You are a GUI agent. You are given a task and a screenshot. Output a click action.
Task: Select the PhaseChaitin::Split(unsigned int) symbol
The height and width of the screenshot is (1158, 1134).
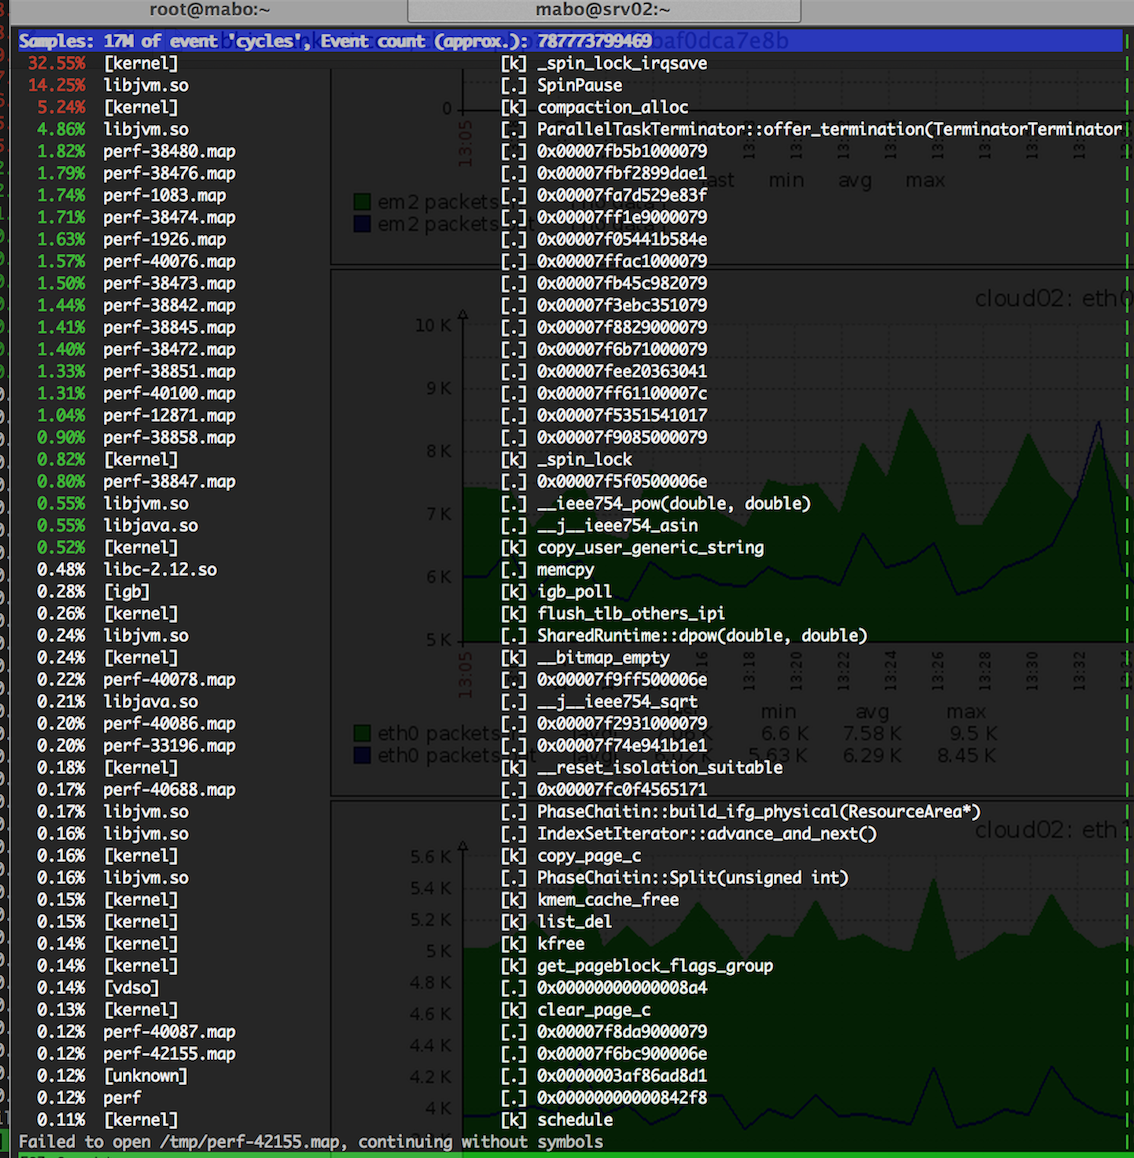tap(692, 878)
